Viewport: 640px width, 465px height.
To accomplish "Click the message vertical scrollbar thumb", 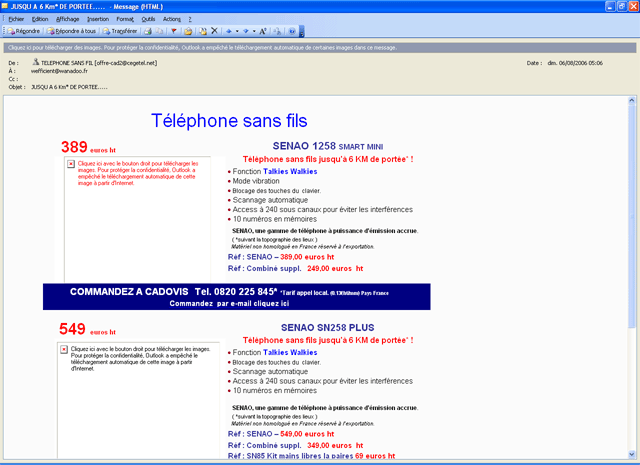I will 632,216.
